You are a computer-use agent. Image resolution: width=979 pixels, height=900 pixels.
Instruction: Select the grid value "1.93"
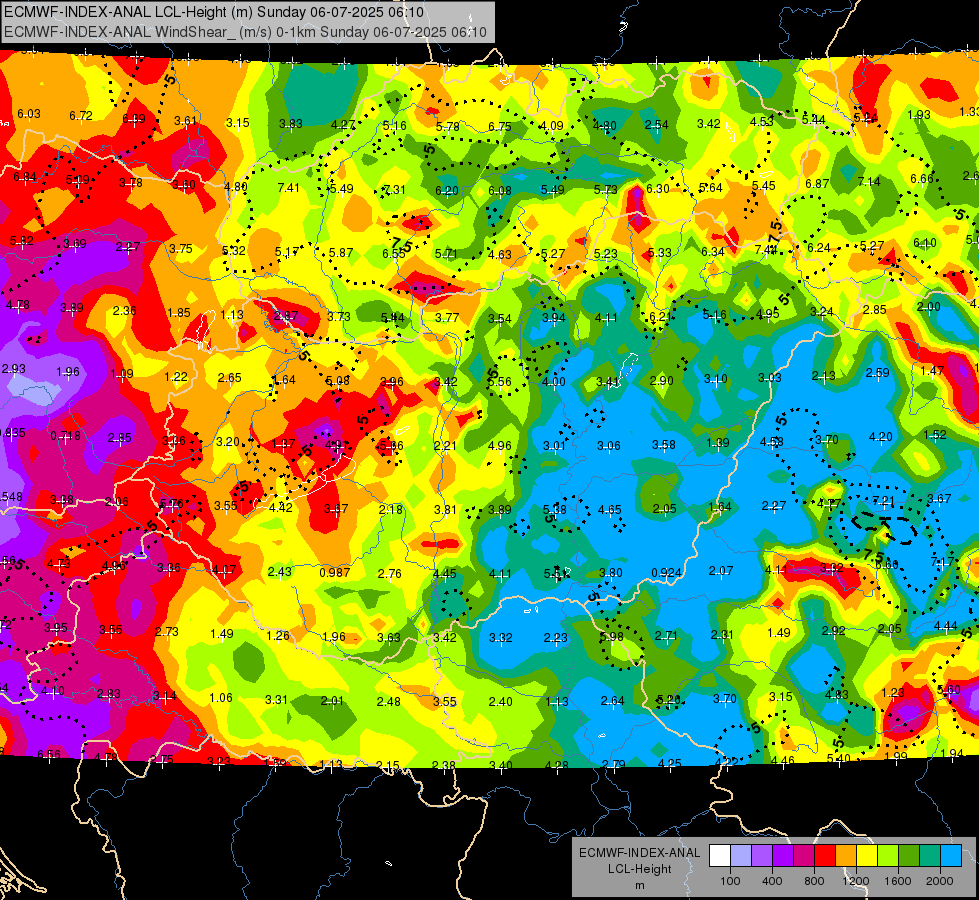pyautogui.click(x=918, y=114)
